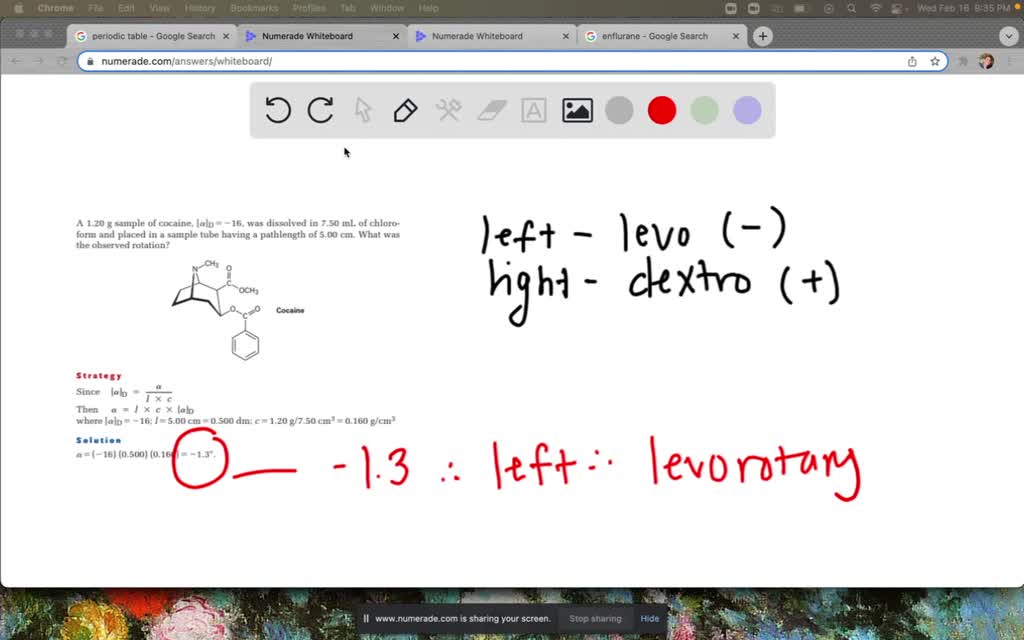The image size is (1024, 640).
Task: Select the Redo tool on whiteboard toolbar
Action: pyautogui.click(x=320, y=110)
